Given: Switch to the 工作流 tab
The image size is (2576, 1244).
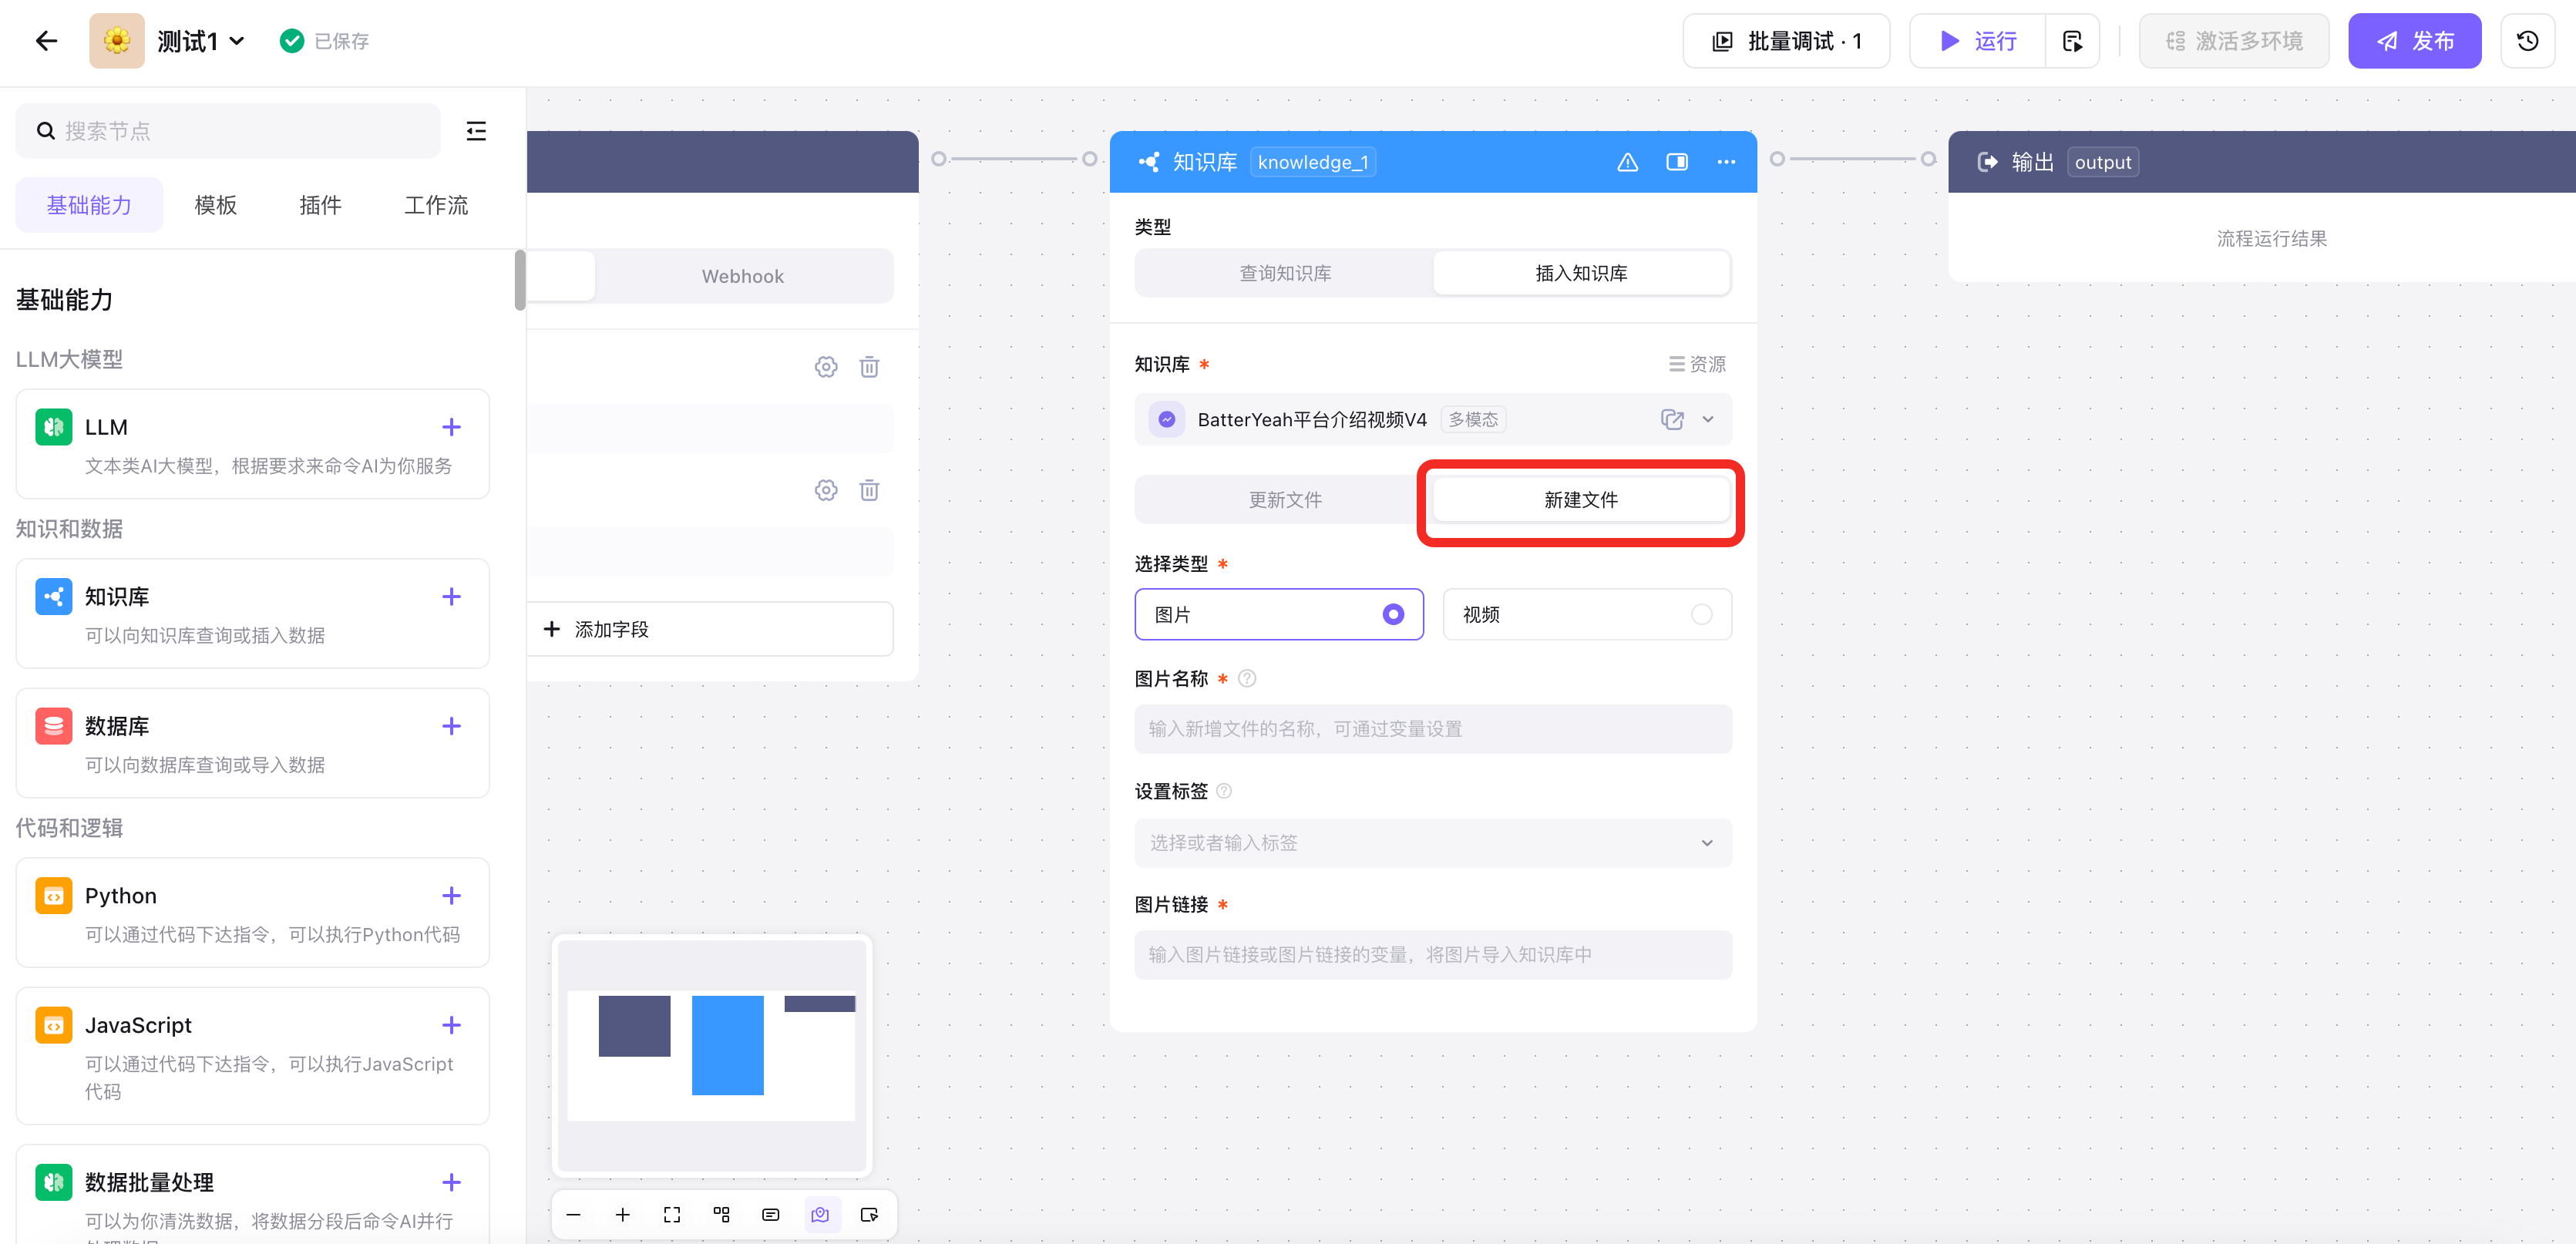Looking at the screenshot, I should [435, 205].
